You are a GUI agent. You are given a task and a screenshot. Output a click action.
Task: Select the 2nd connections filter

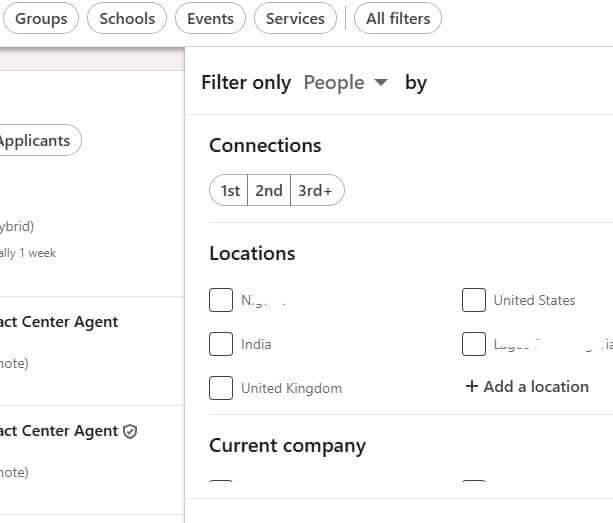pos(269,190)
